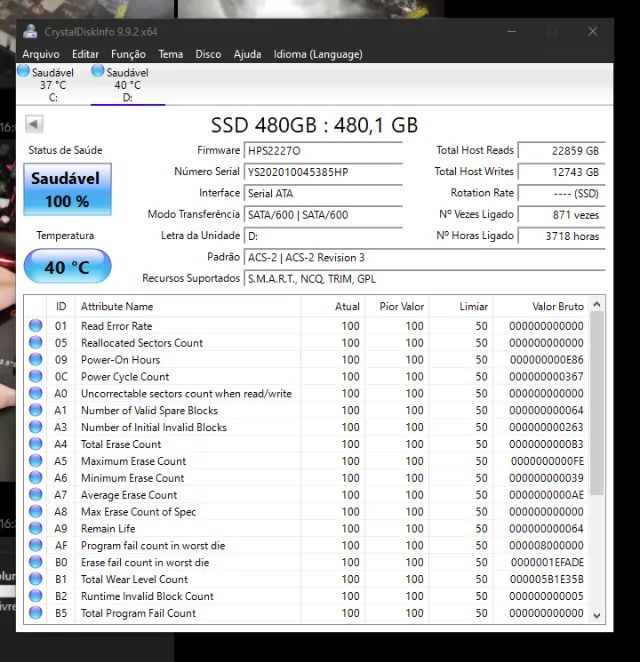Click status orb for Reallocated Sectors Count row

tap(35, 342)
